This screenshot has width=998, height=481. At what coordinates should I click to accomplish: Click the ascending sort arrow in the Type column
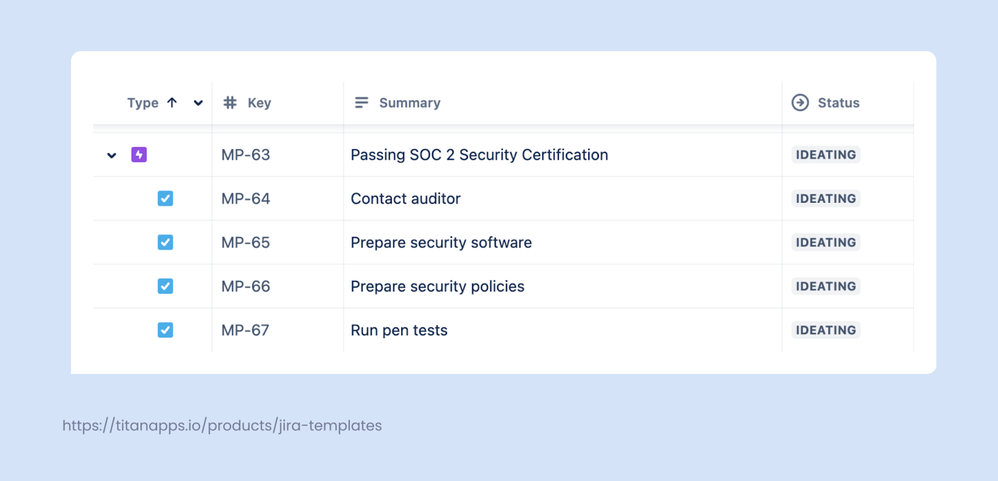point(171,102)
